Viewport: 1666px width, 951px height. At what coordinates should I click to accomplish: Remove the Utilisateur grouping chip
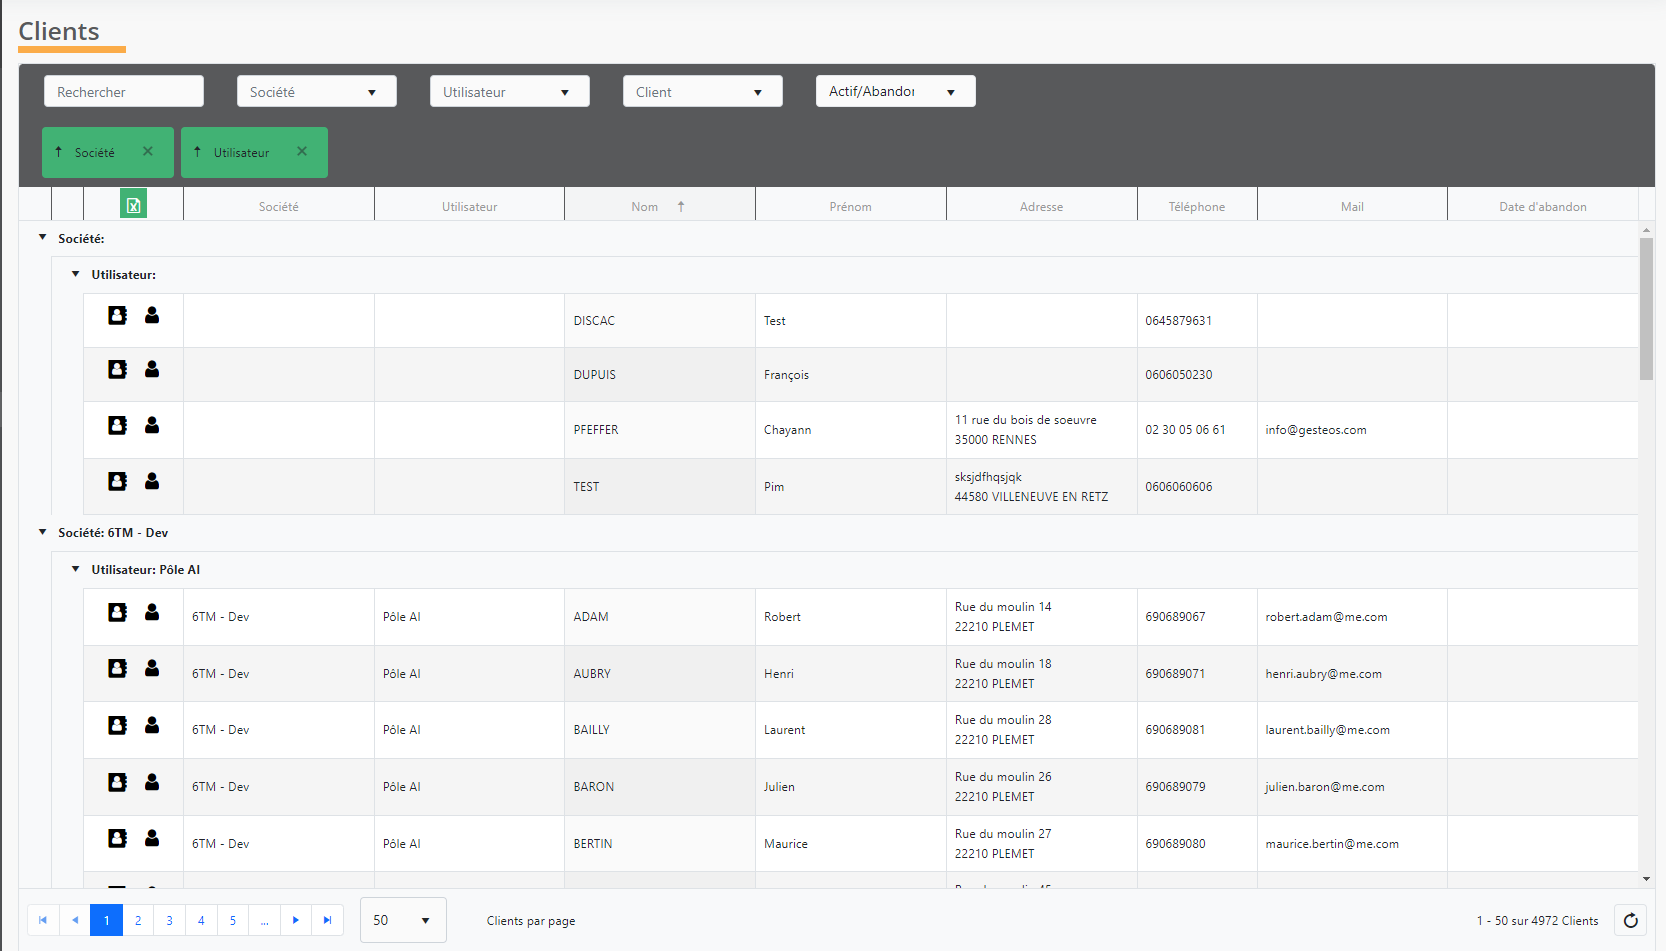[x=302, y=152]
